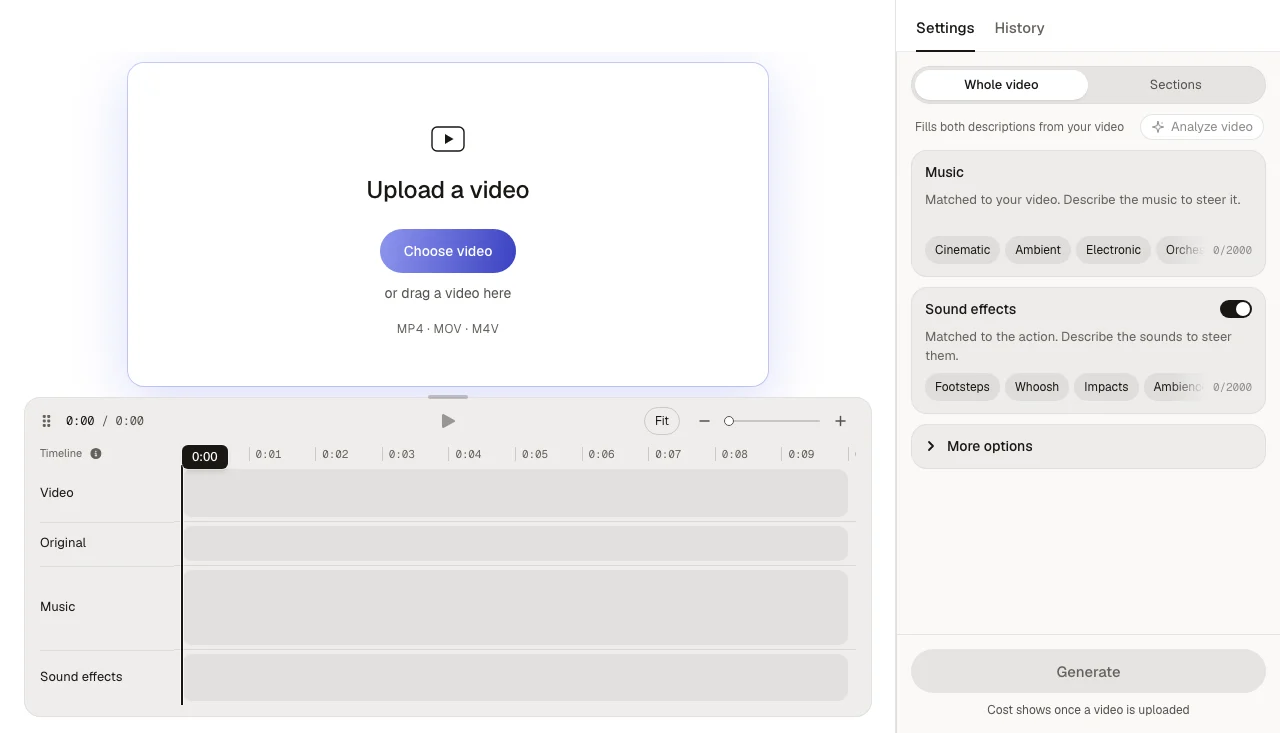Click "Cost shows once a video is uploaded"

point(1088,710)
